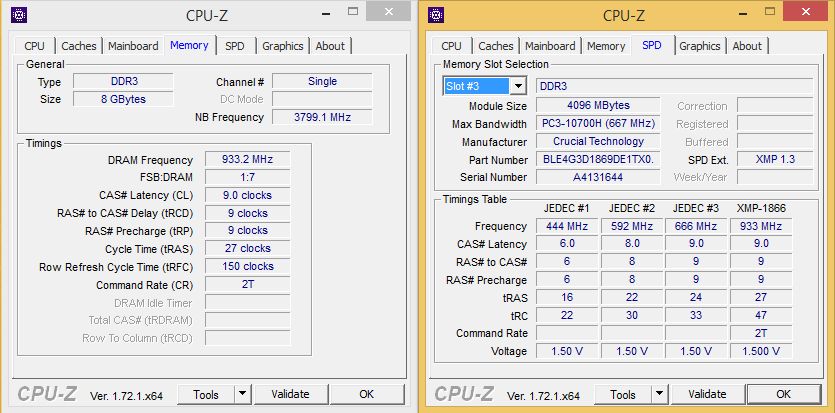Image resolution: width=835 pixels, height=413 pixels.
Task: Close the left CPU-Z window
Action: coord(389,11)
